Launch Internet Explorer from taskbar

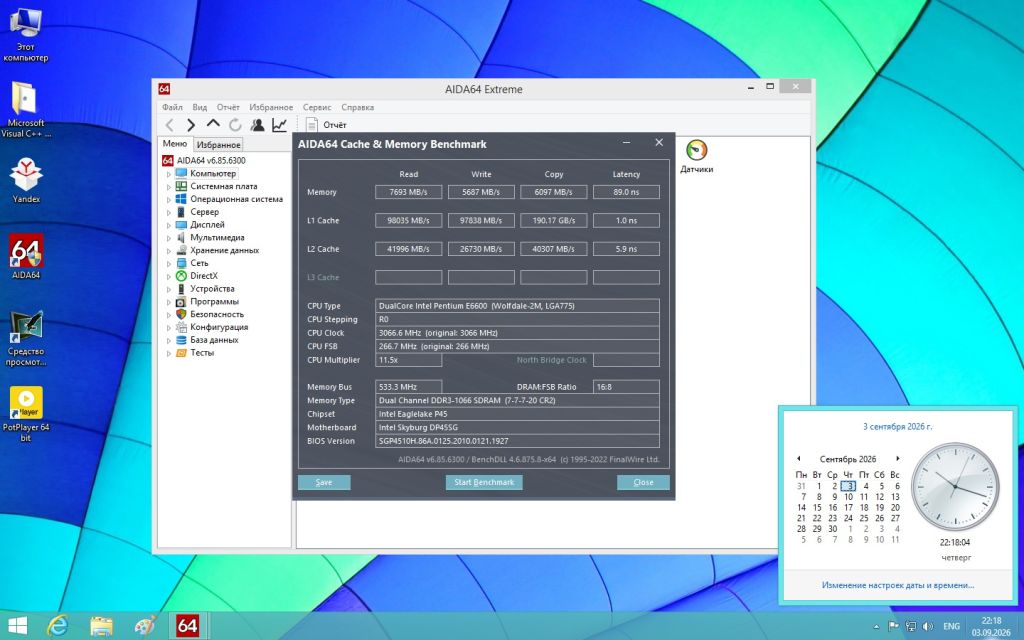click(58, 626)
